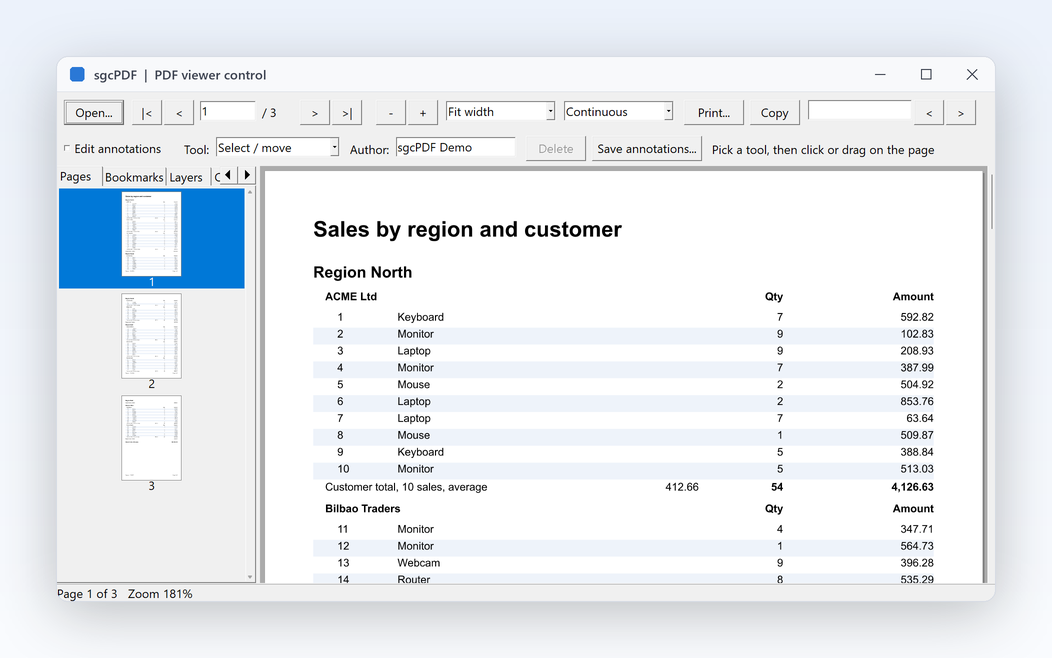Find previous search match arrow

(929, 113)
